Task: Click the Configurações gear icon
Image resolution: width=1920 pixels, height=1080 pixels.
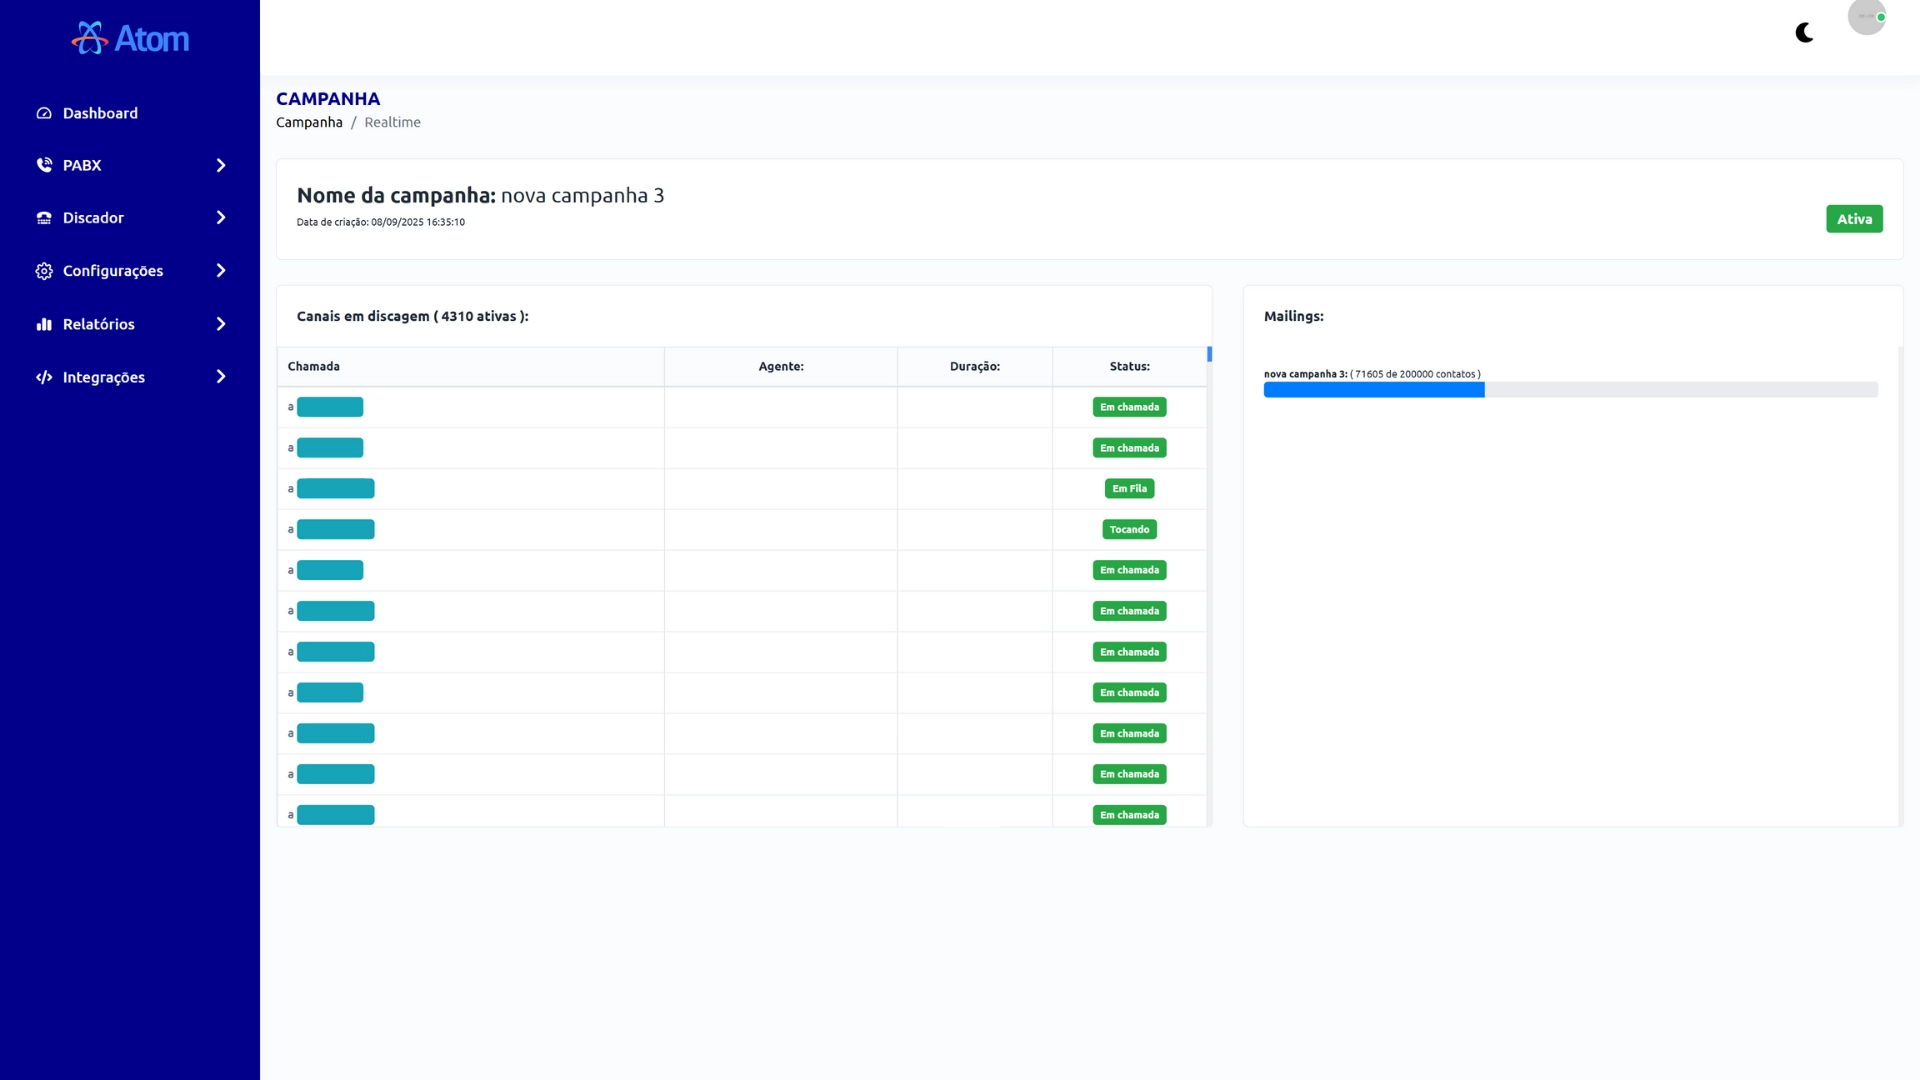Action: click(44, 271)
